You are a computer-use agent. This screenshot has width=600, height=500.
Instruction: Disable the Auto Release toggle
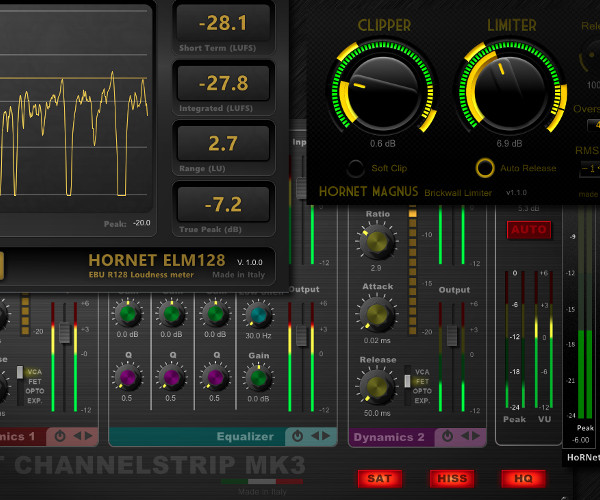pos(485,168)
